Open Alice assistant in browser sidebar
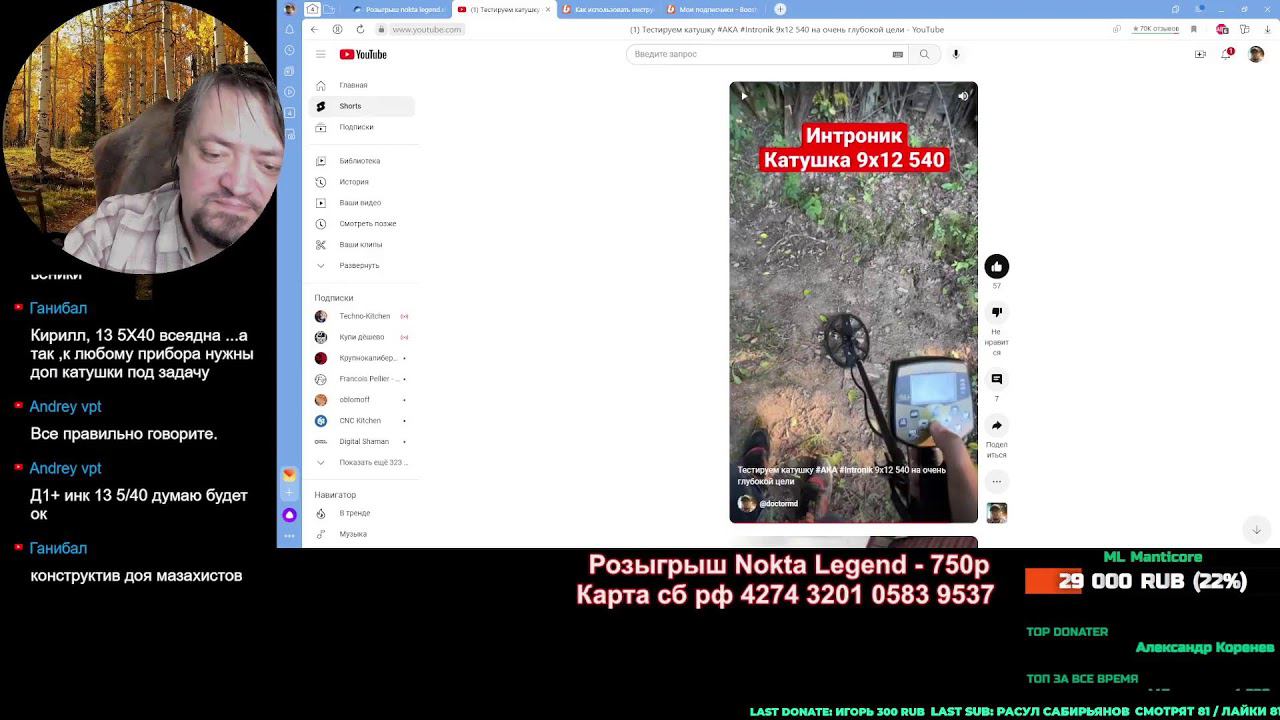The width and height of the screenshot is (1280, 720). [x=289, y=515]
